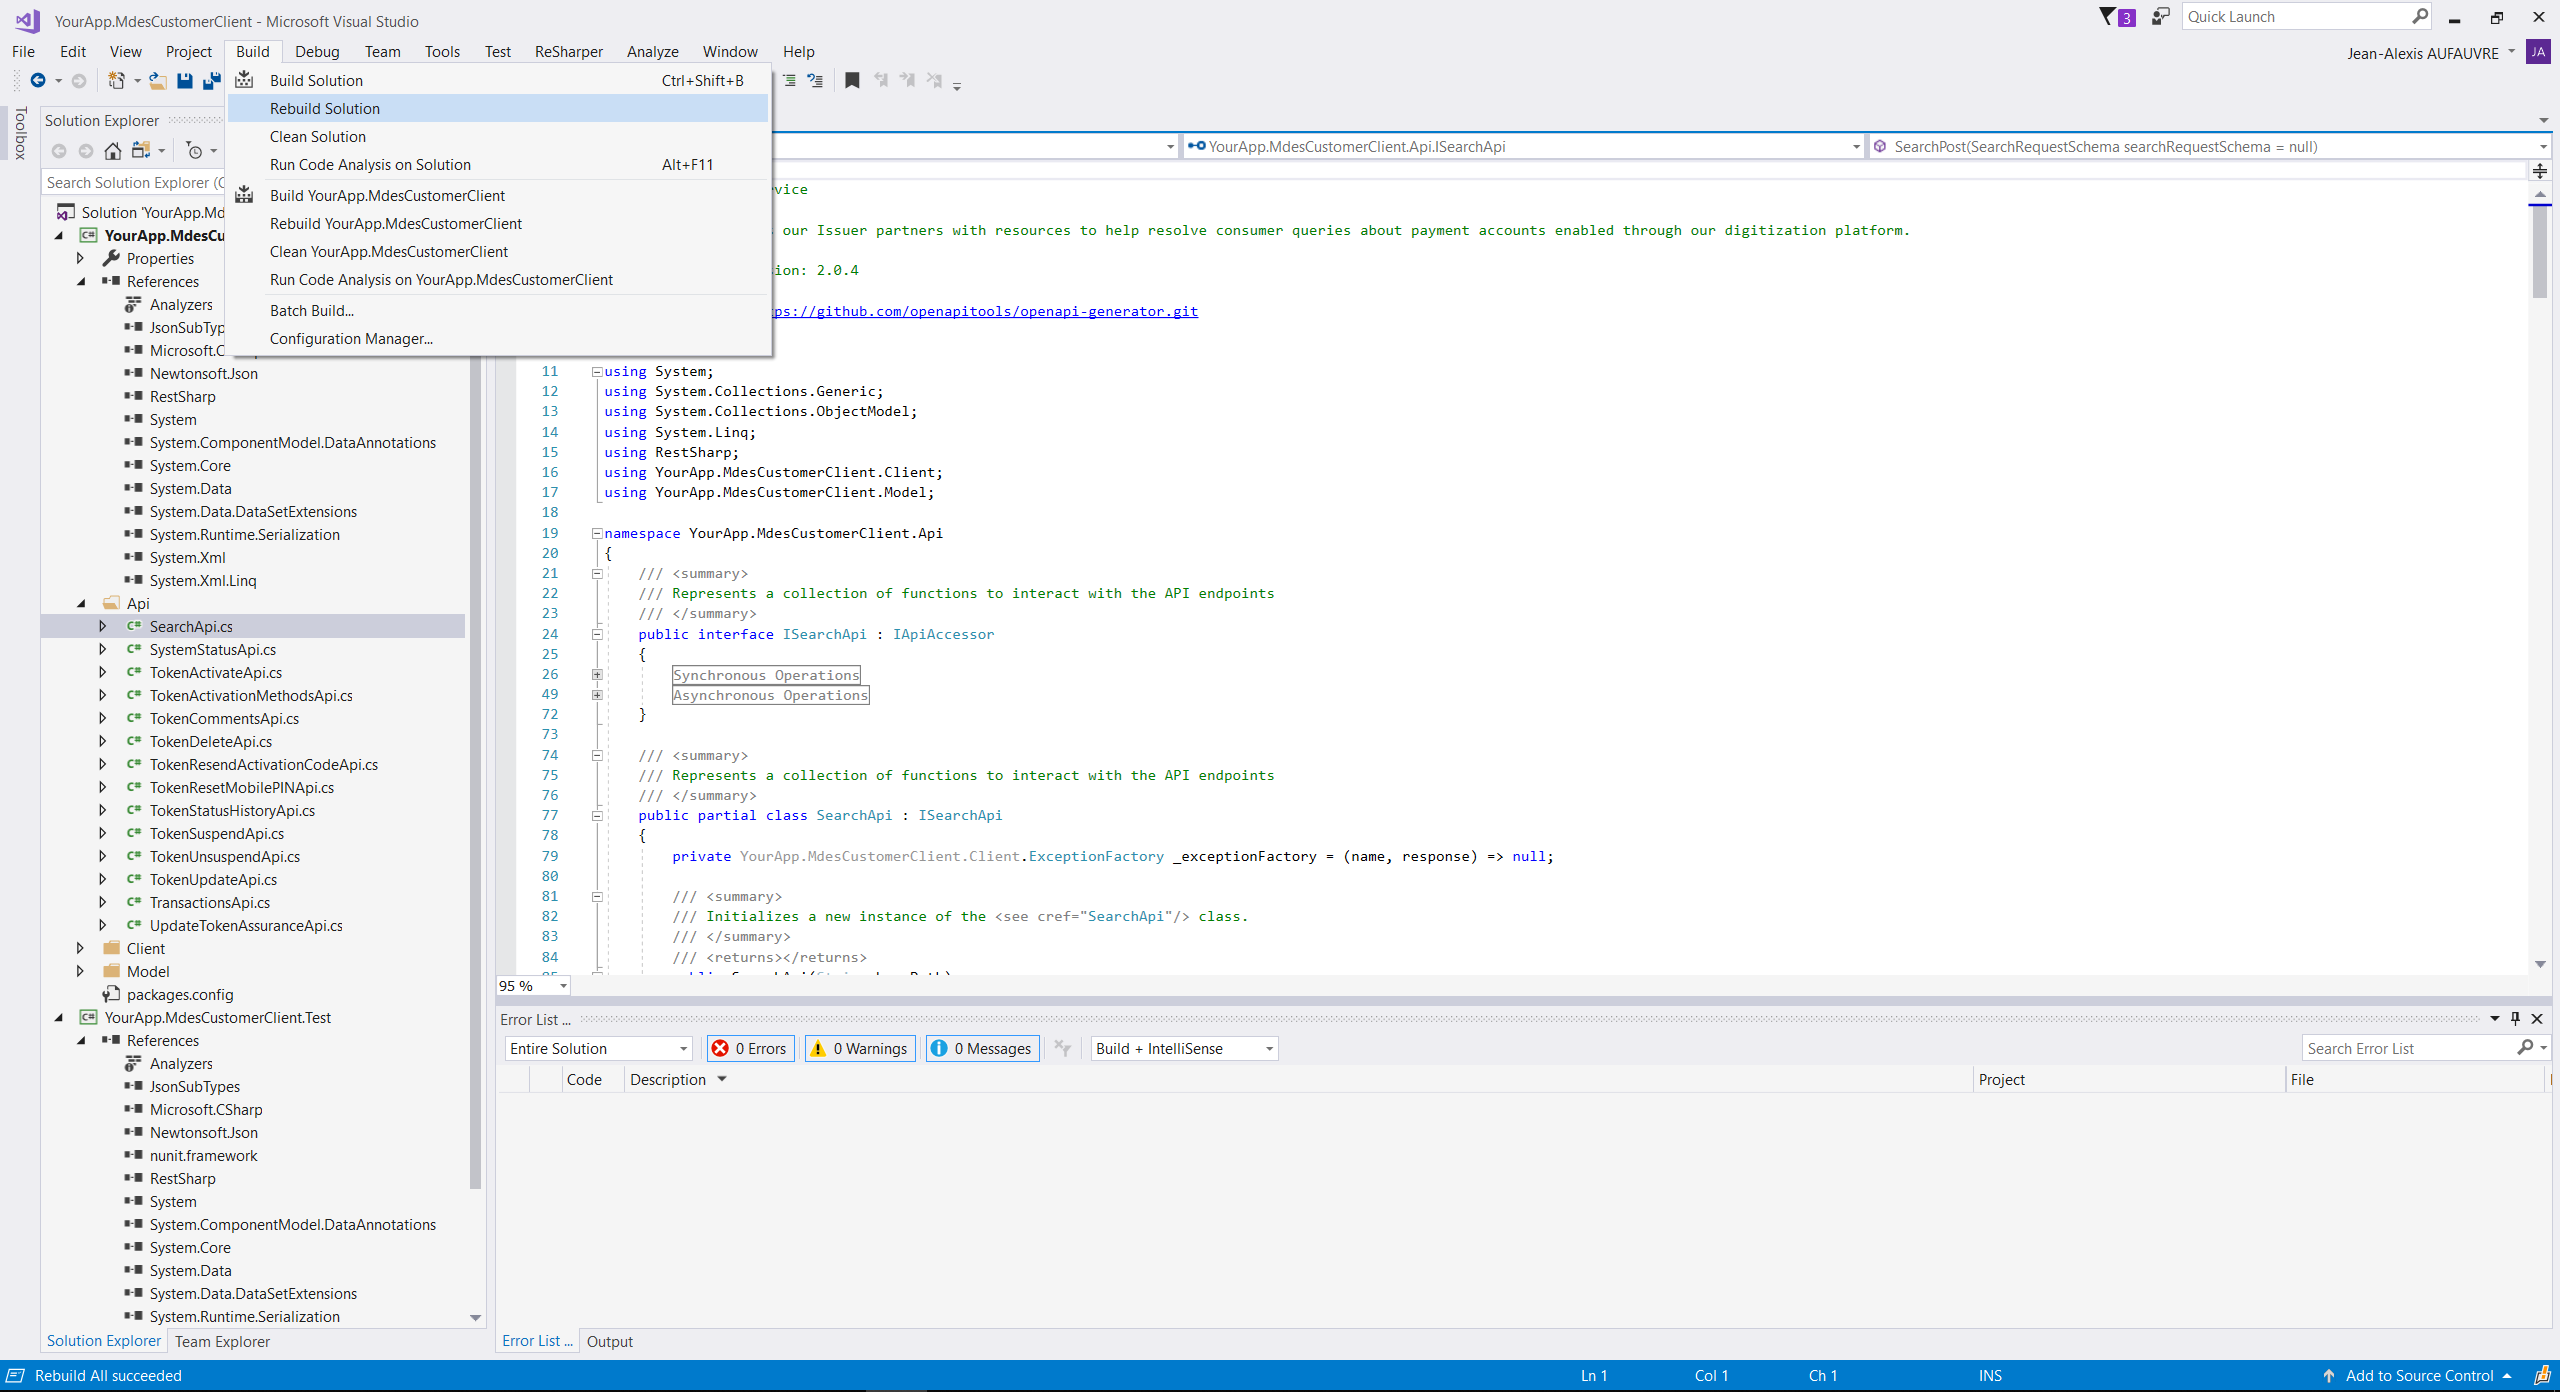Click the Pending Changes filter clock icon

[x=195, y=151]
